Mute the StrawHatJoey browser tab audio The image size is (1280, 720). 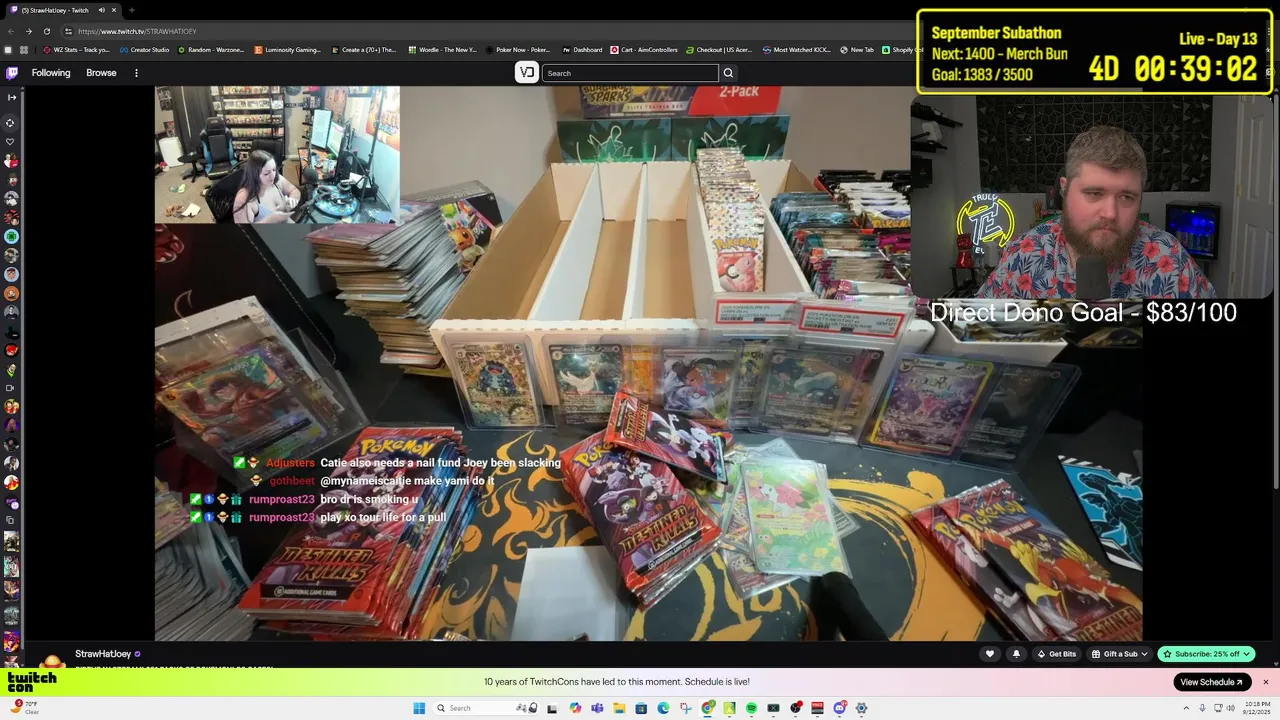tap(101, 10)
